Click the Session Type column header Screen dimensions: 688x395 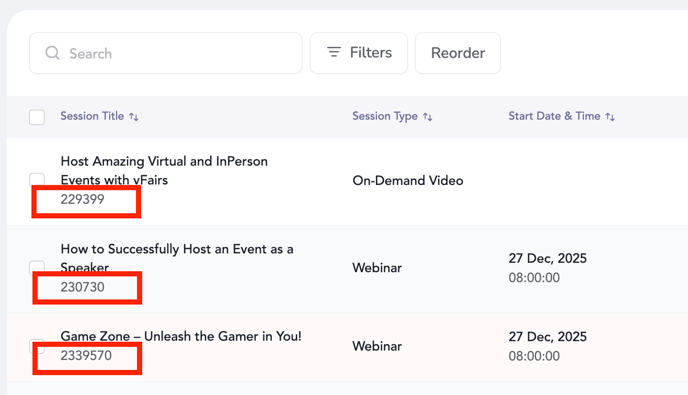tap(385, 116)
